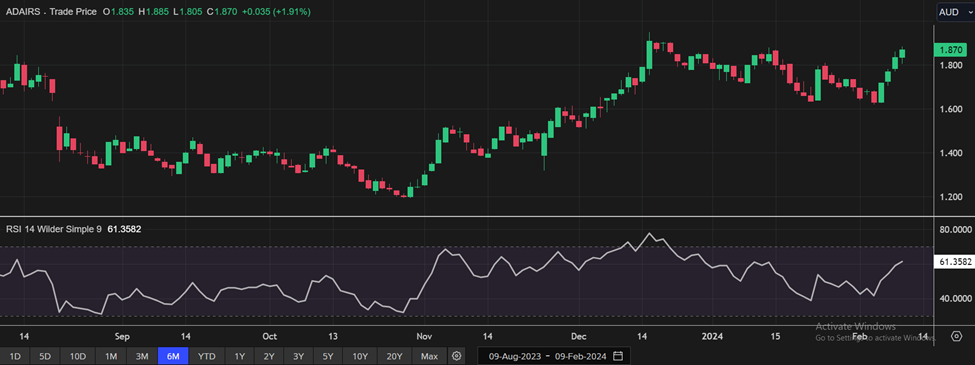Image resolution: width=975 pixels, height=365 pixels.
Task: Click the calendar icon in date range
Action: click(x=617, y=356)
